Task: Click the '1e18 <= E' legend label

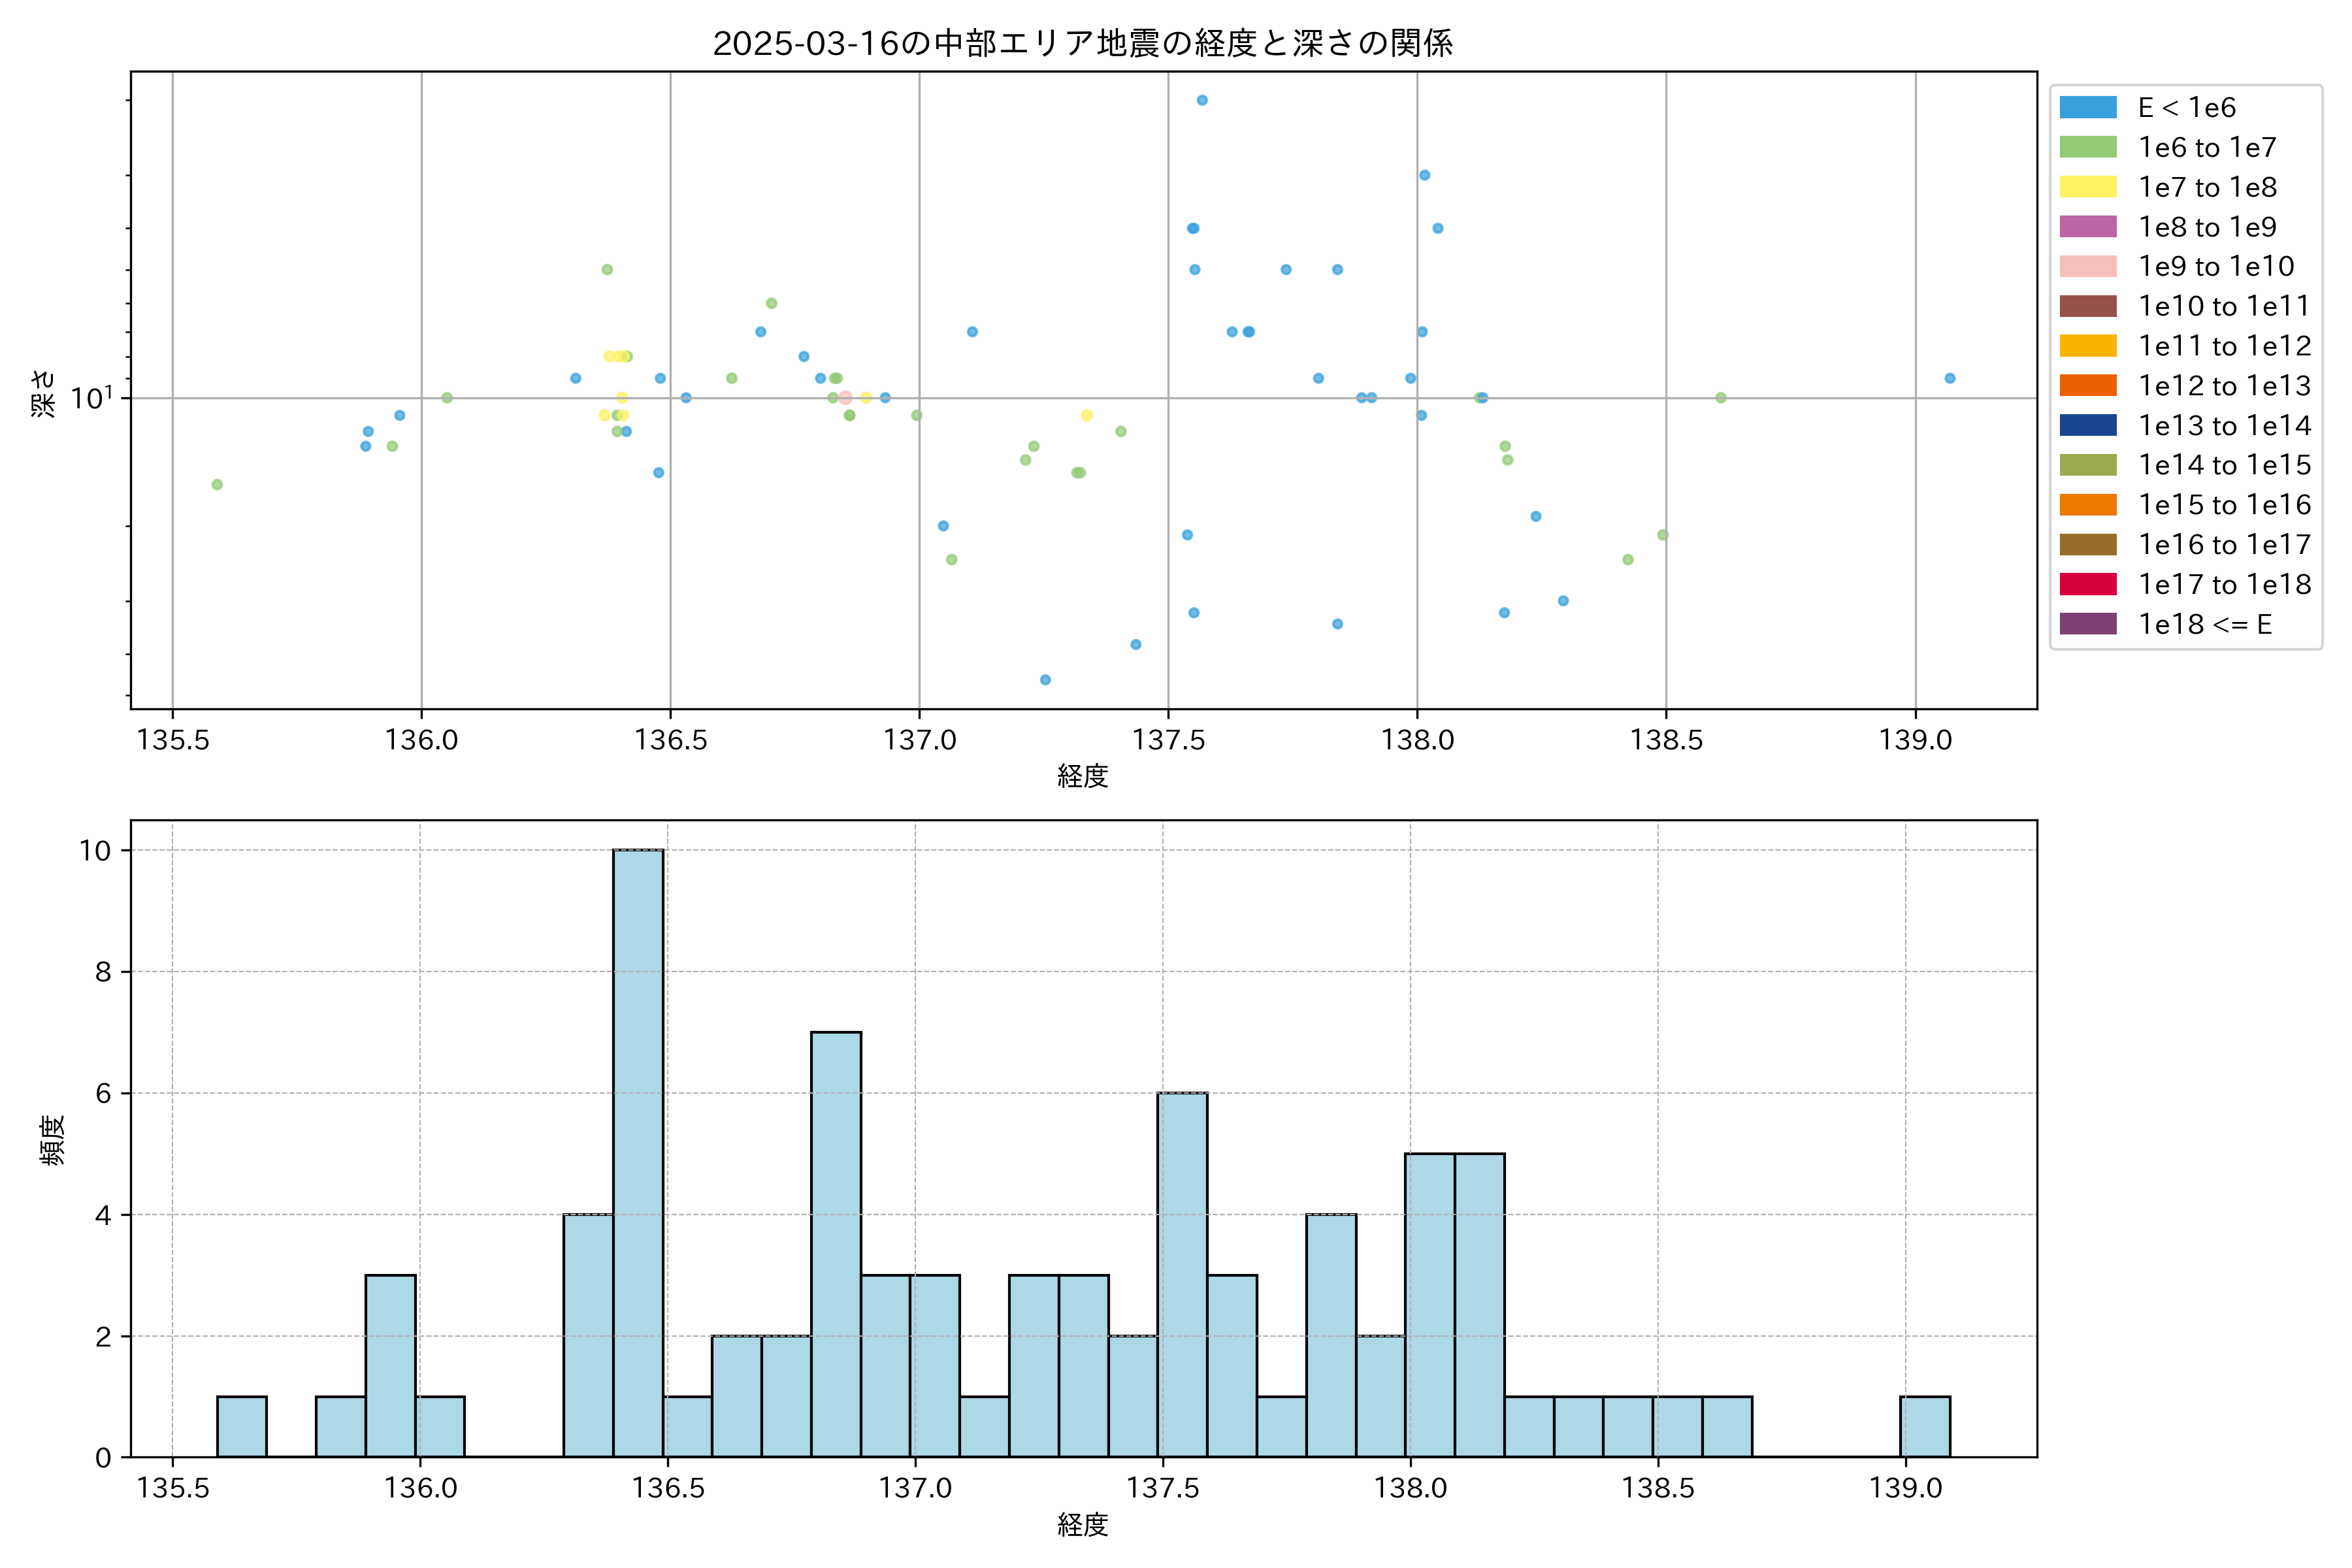Action: [2205, 625]
